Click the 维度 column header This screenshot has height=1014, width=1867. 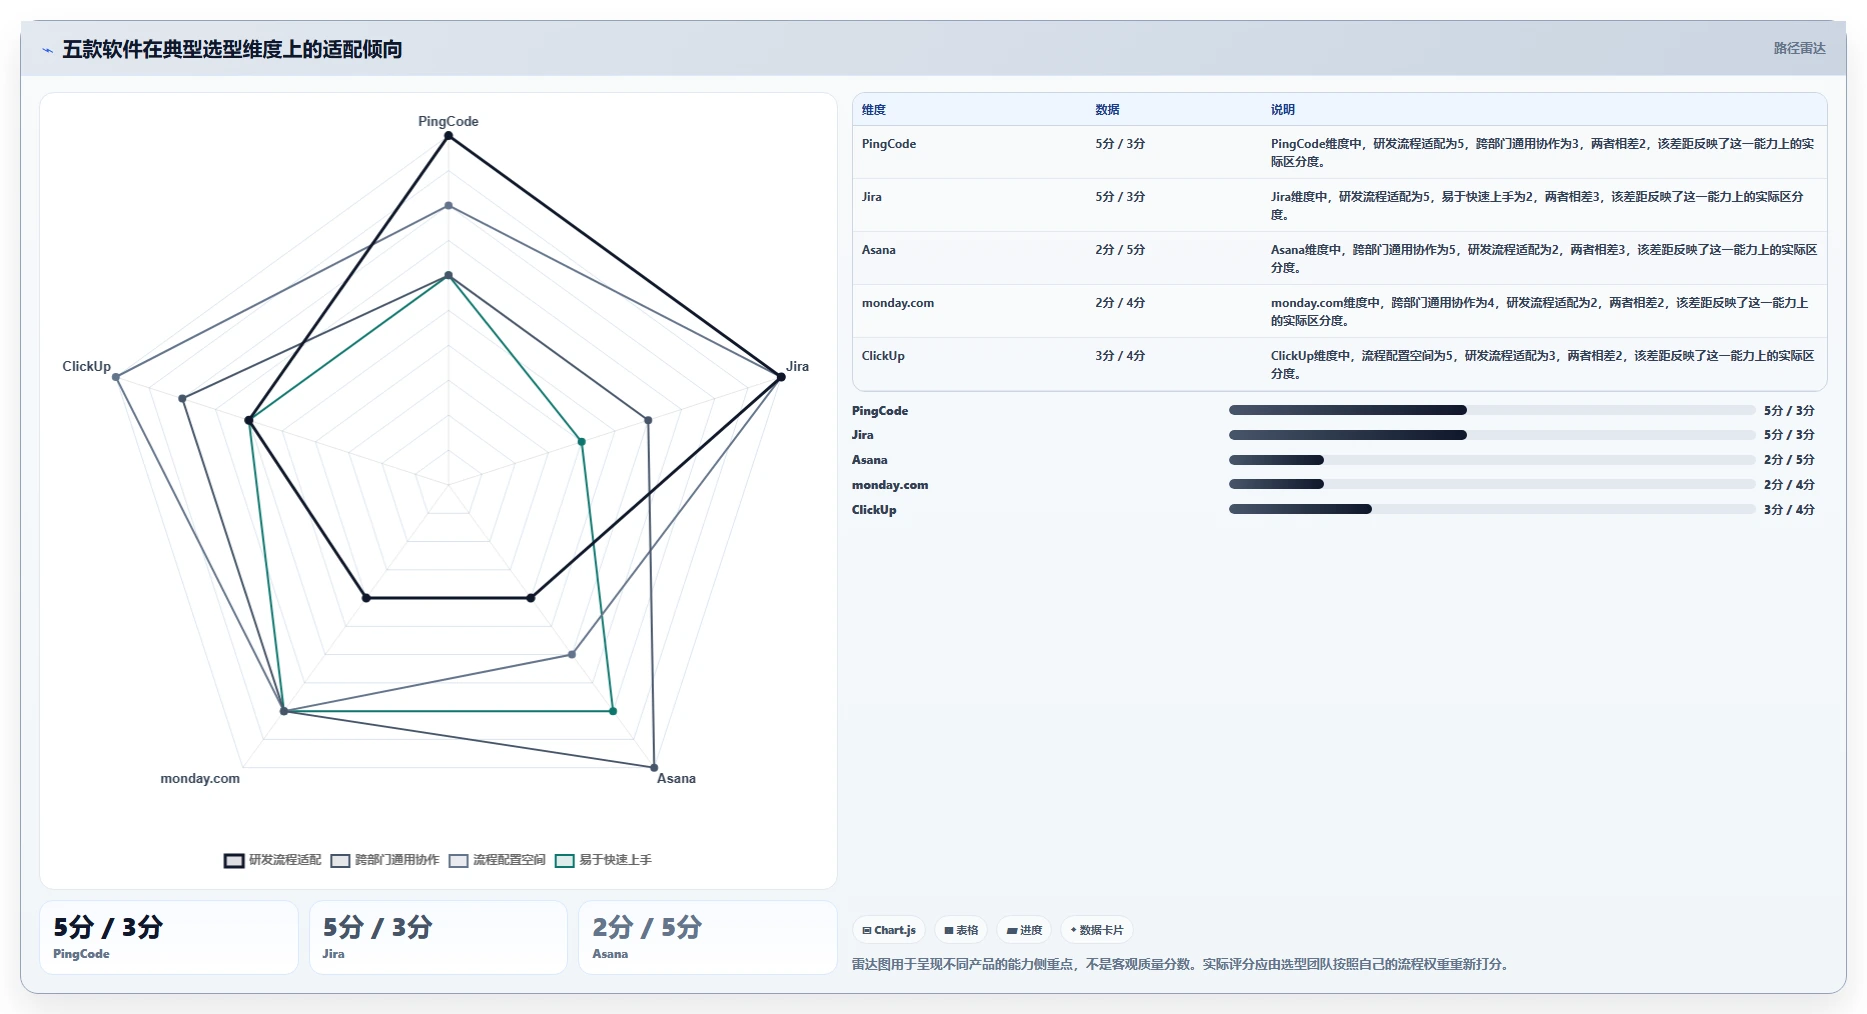coord(874,110)
